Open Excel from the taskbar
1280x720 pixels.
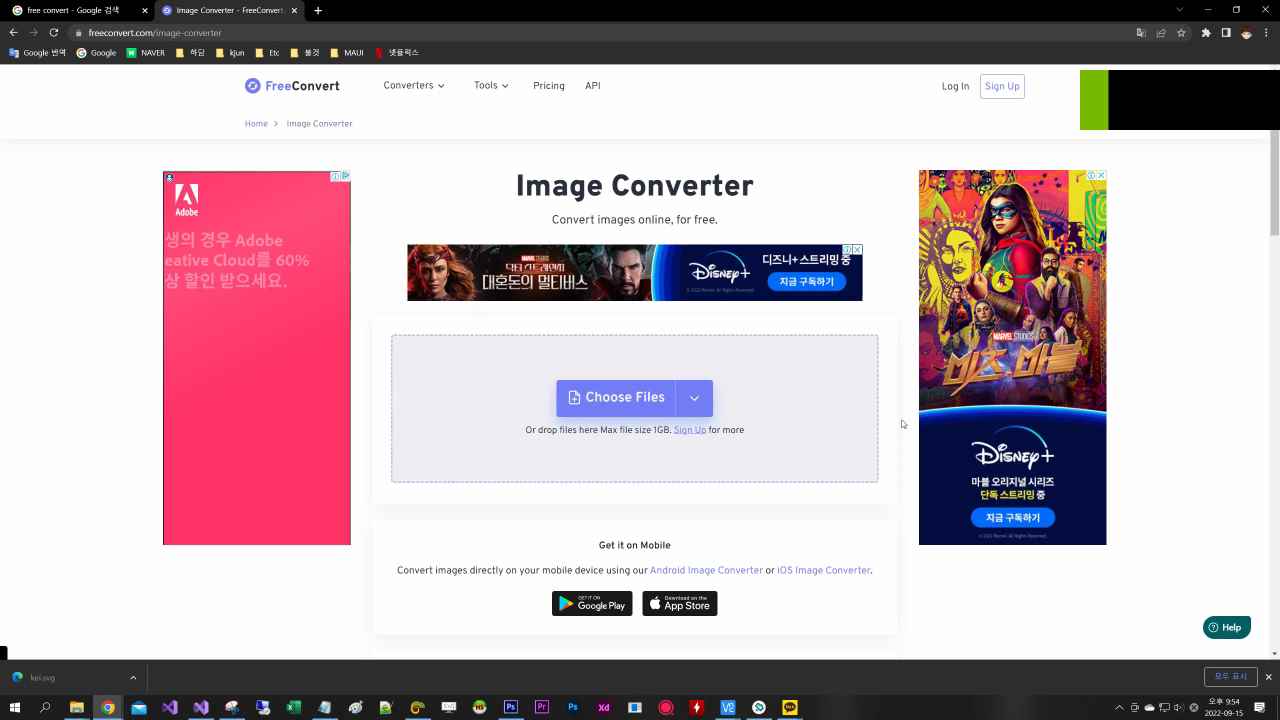coord(294,708)
